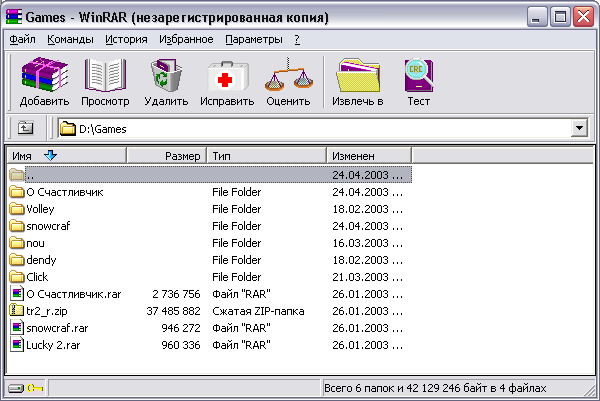Select the dendy folder icon
Viewport: 600px width, 401px height.
tap(17, 260)
